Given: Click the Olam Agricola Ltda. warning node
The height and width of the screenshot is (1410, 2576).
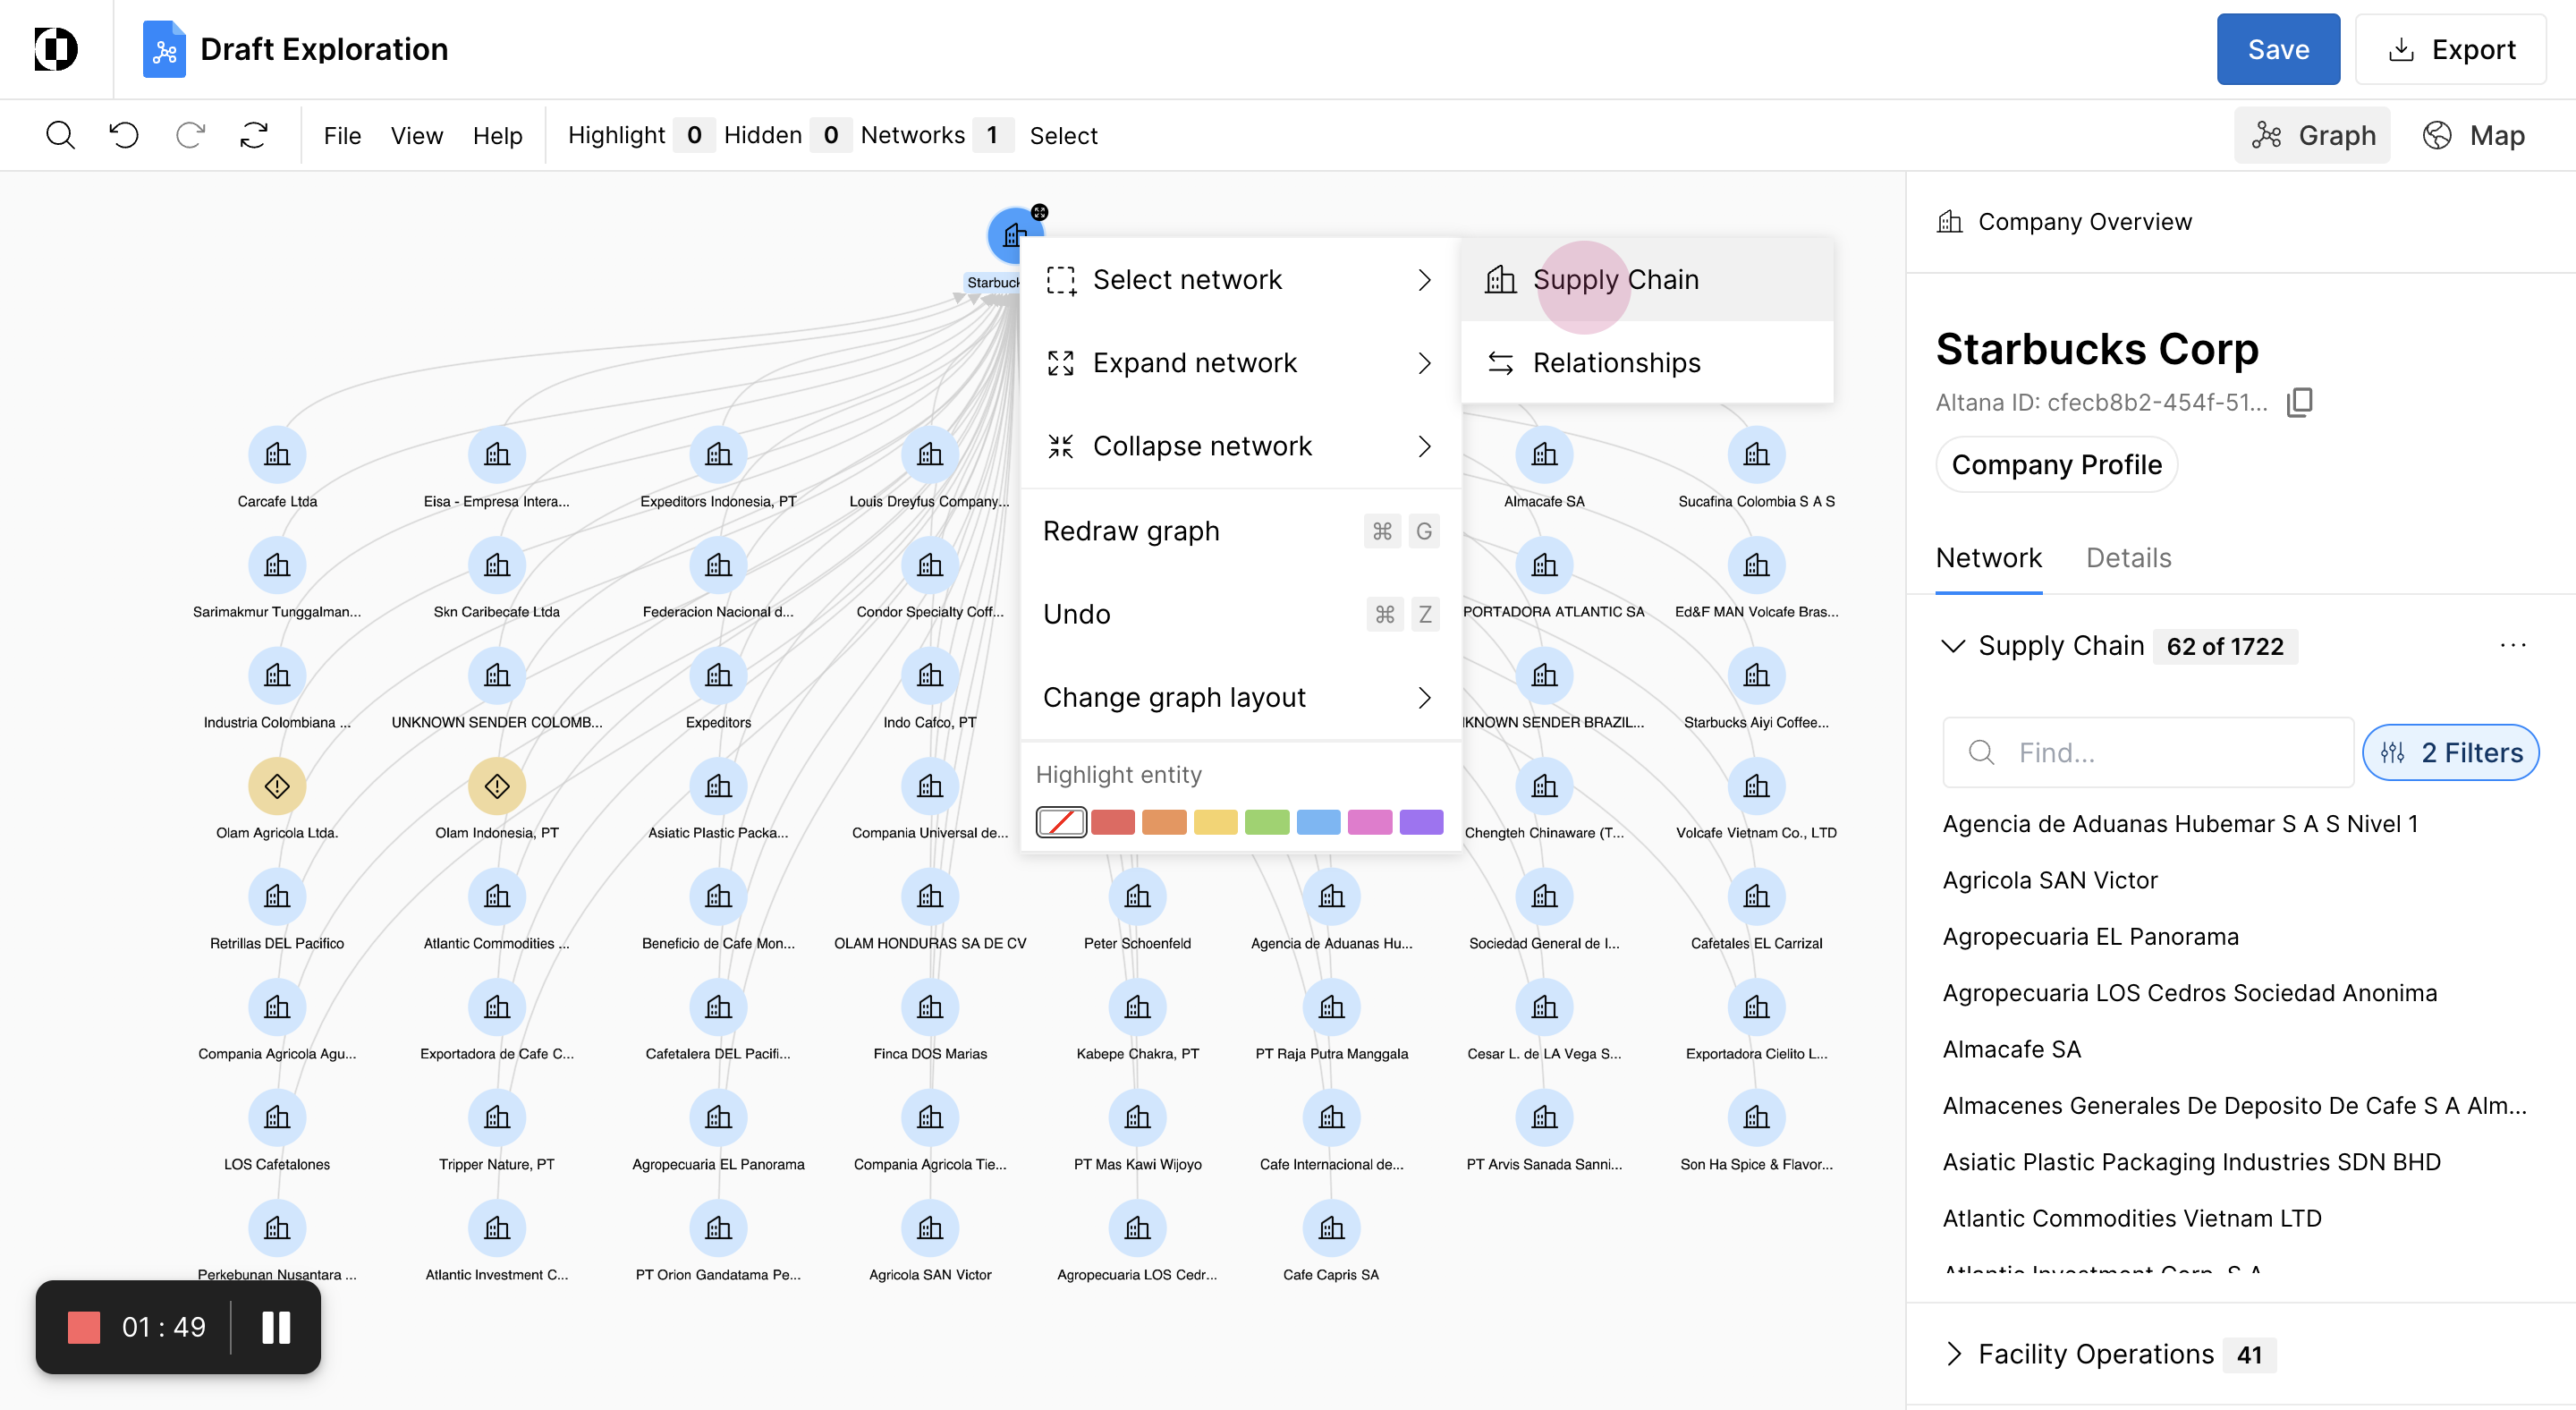Looking at the screenshot, I should coord(277,786).
